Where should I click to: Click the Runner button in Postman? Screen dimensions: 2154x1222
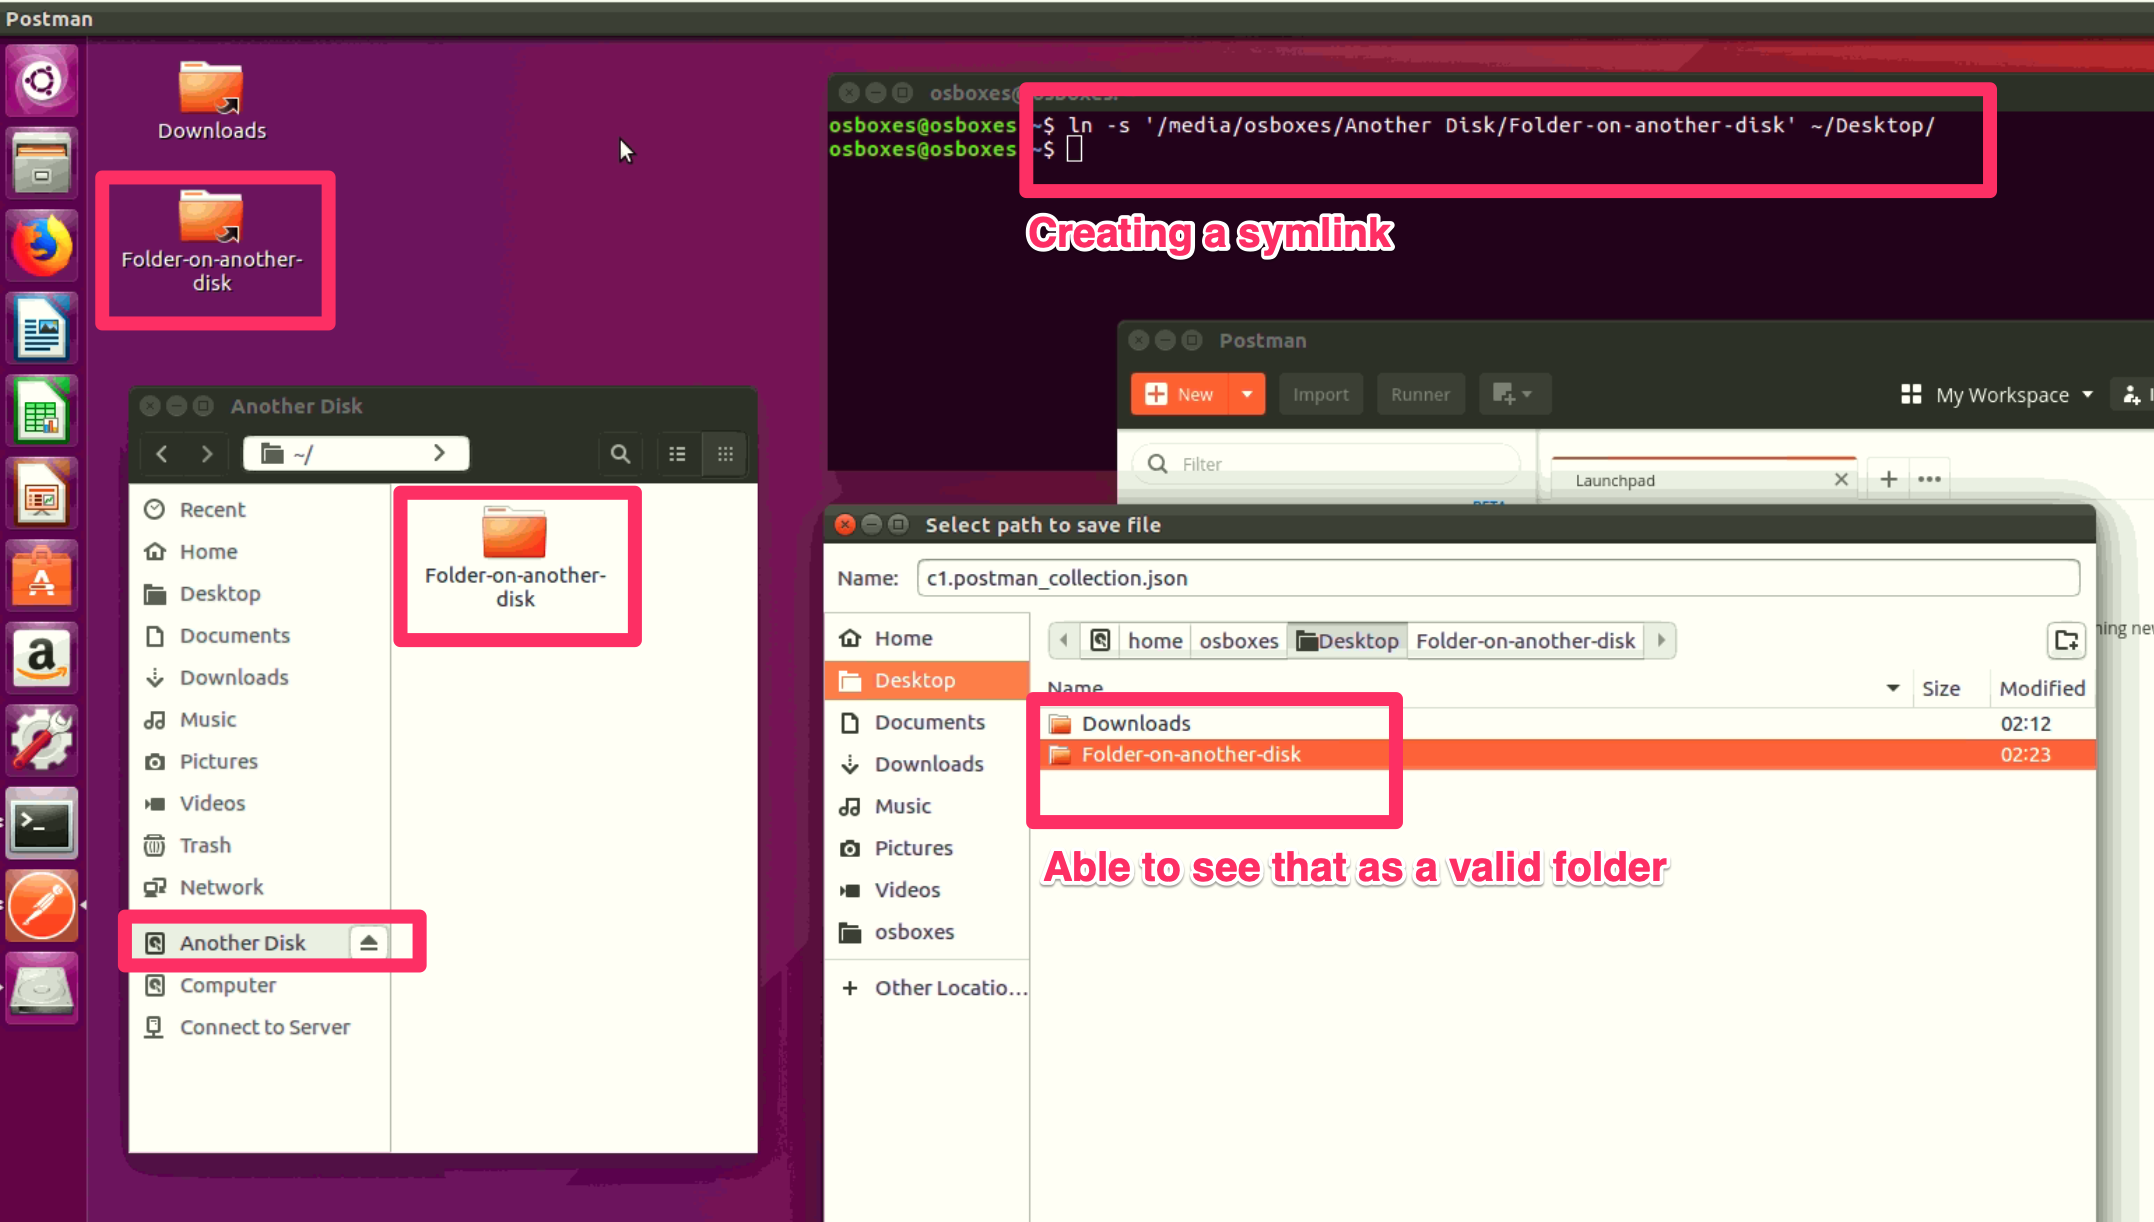point(1420,394)
